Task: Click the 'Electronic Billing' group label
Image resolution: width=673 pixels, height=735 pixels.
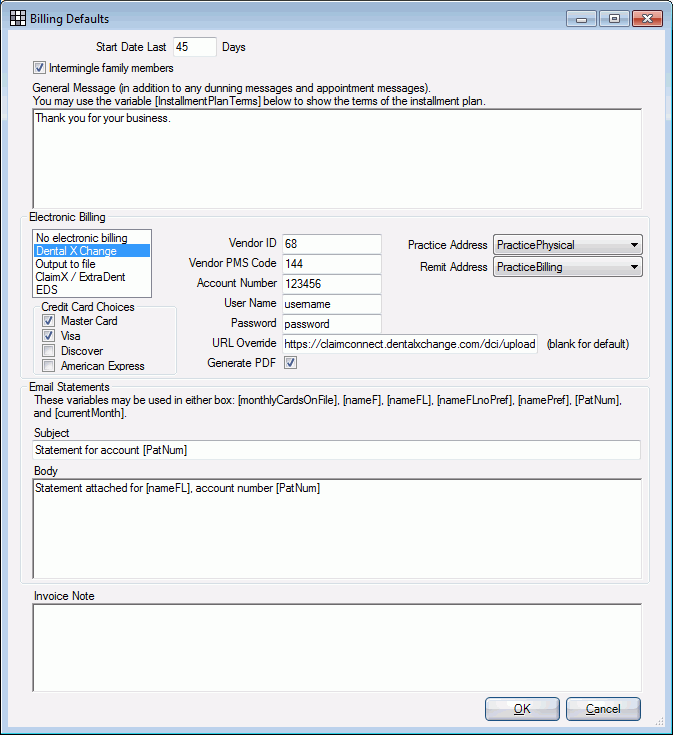Action: coord(67,217)
